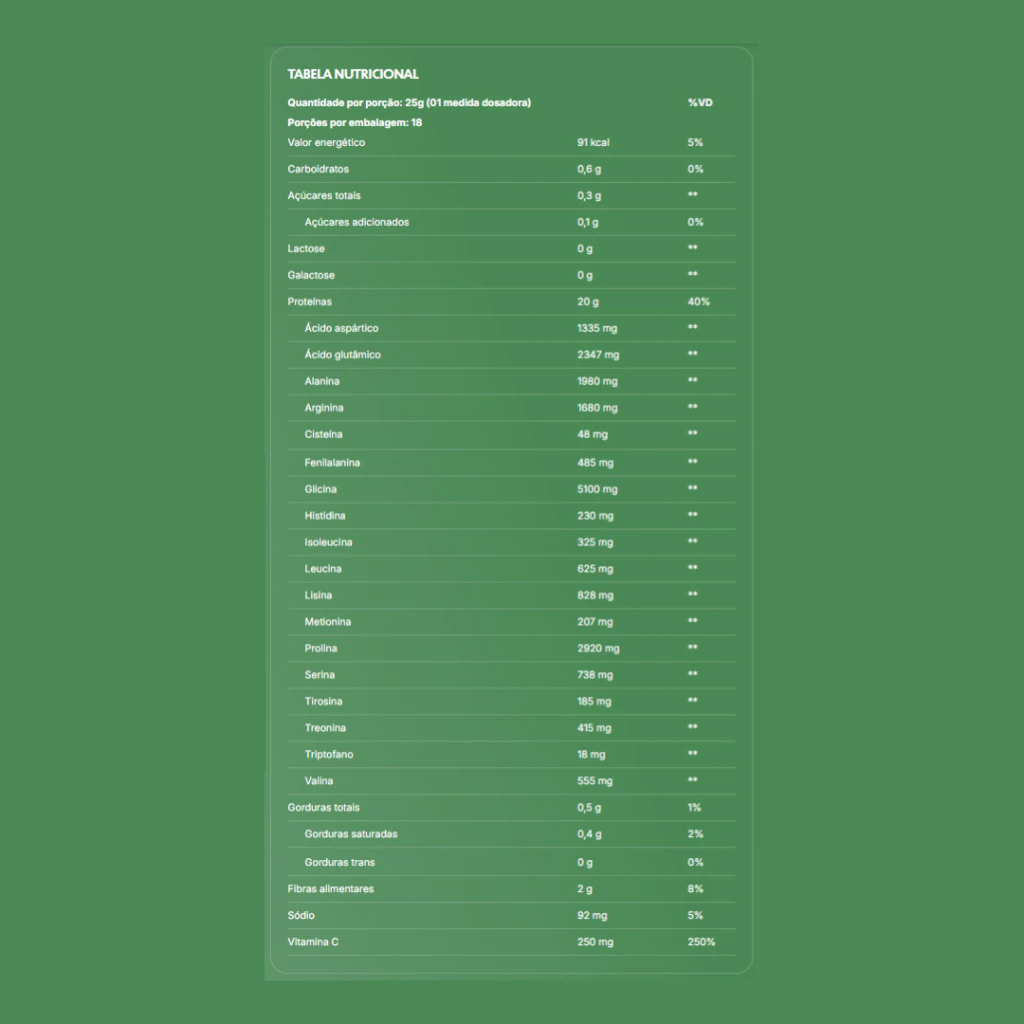Select the Triptofano row label
1024x1024 pixels.
point(329,755)
